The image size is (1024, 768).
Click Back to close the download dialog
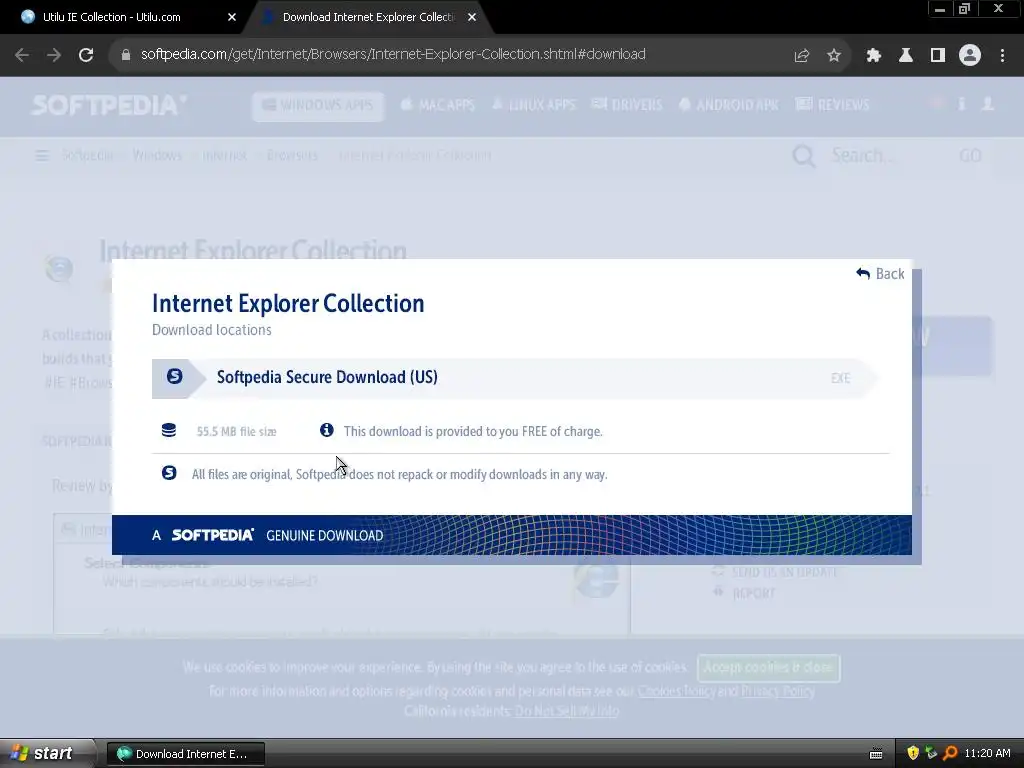880,274
